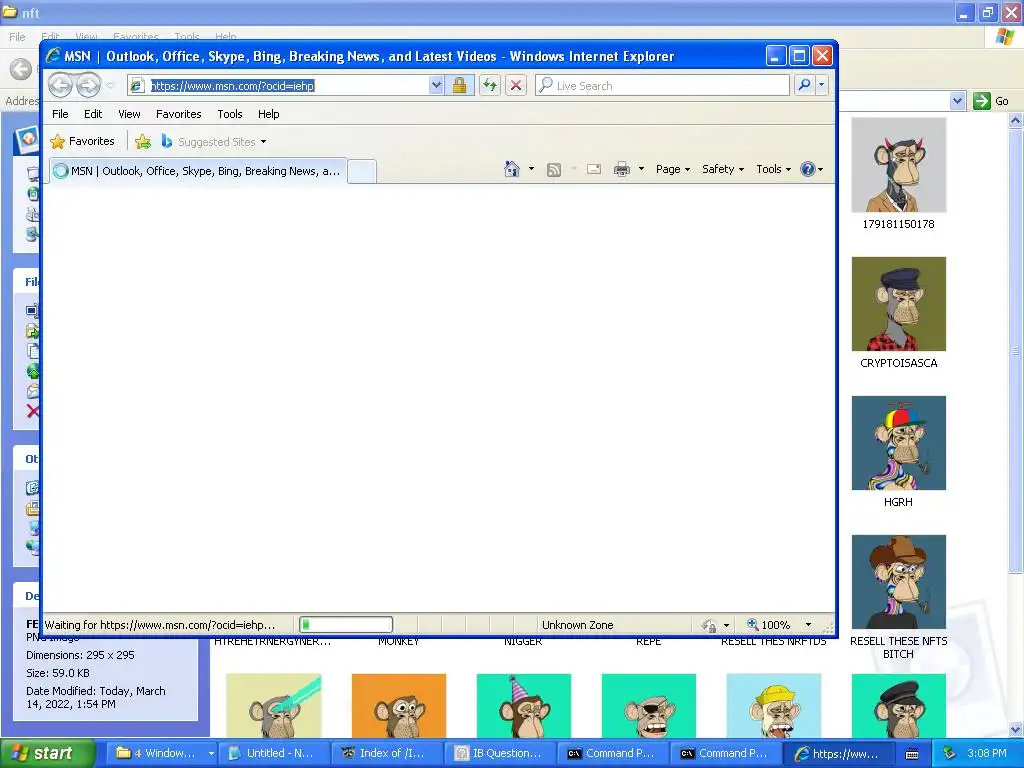Screen dimensions: 1024x768
Task: Open the View menu in Internet Explorer
Action: pyautogui.click(x=129, y=114)
